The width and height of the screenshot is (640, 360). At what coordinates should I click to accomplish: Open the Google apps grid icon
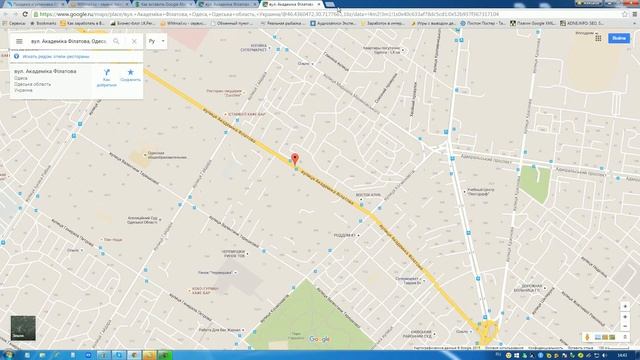(598, 38)
